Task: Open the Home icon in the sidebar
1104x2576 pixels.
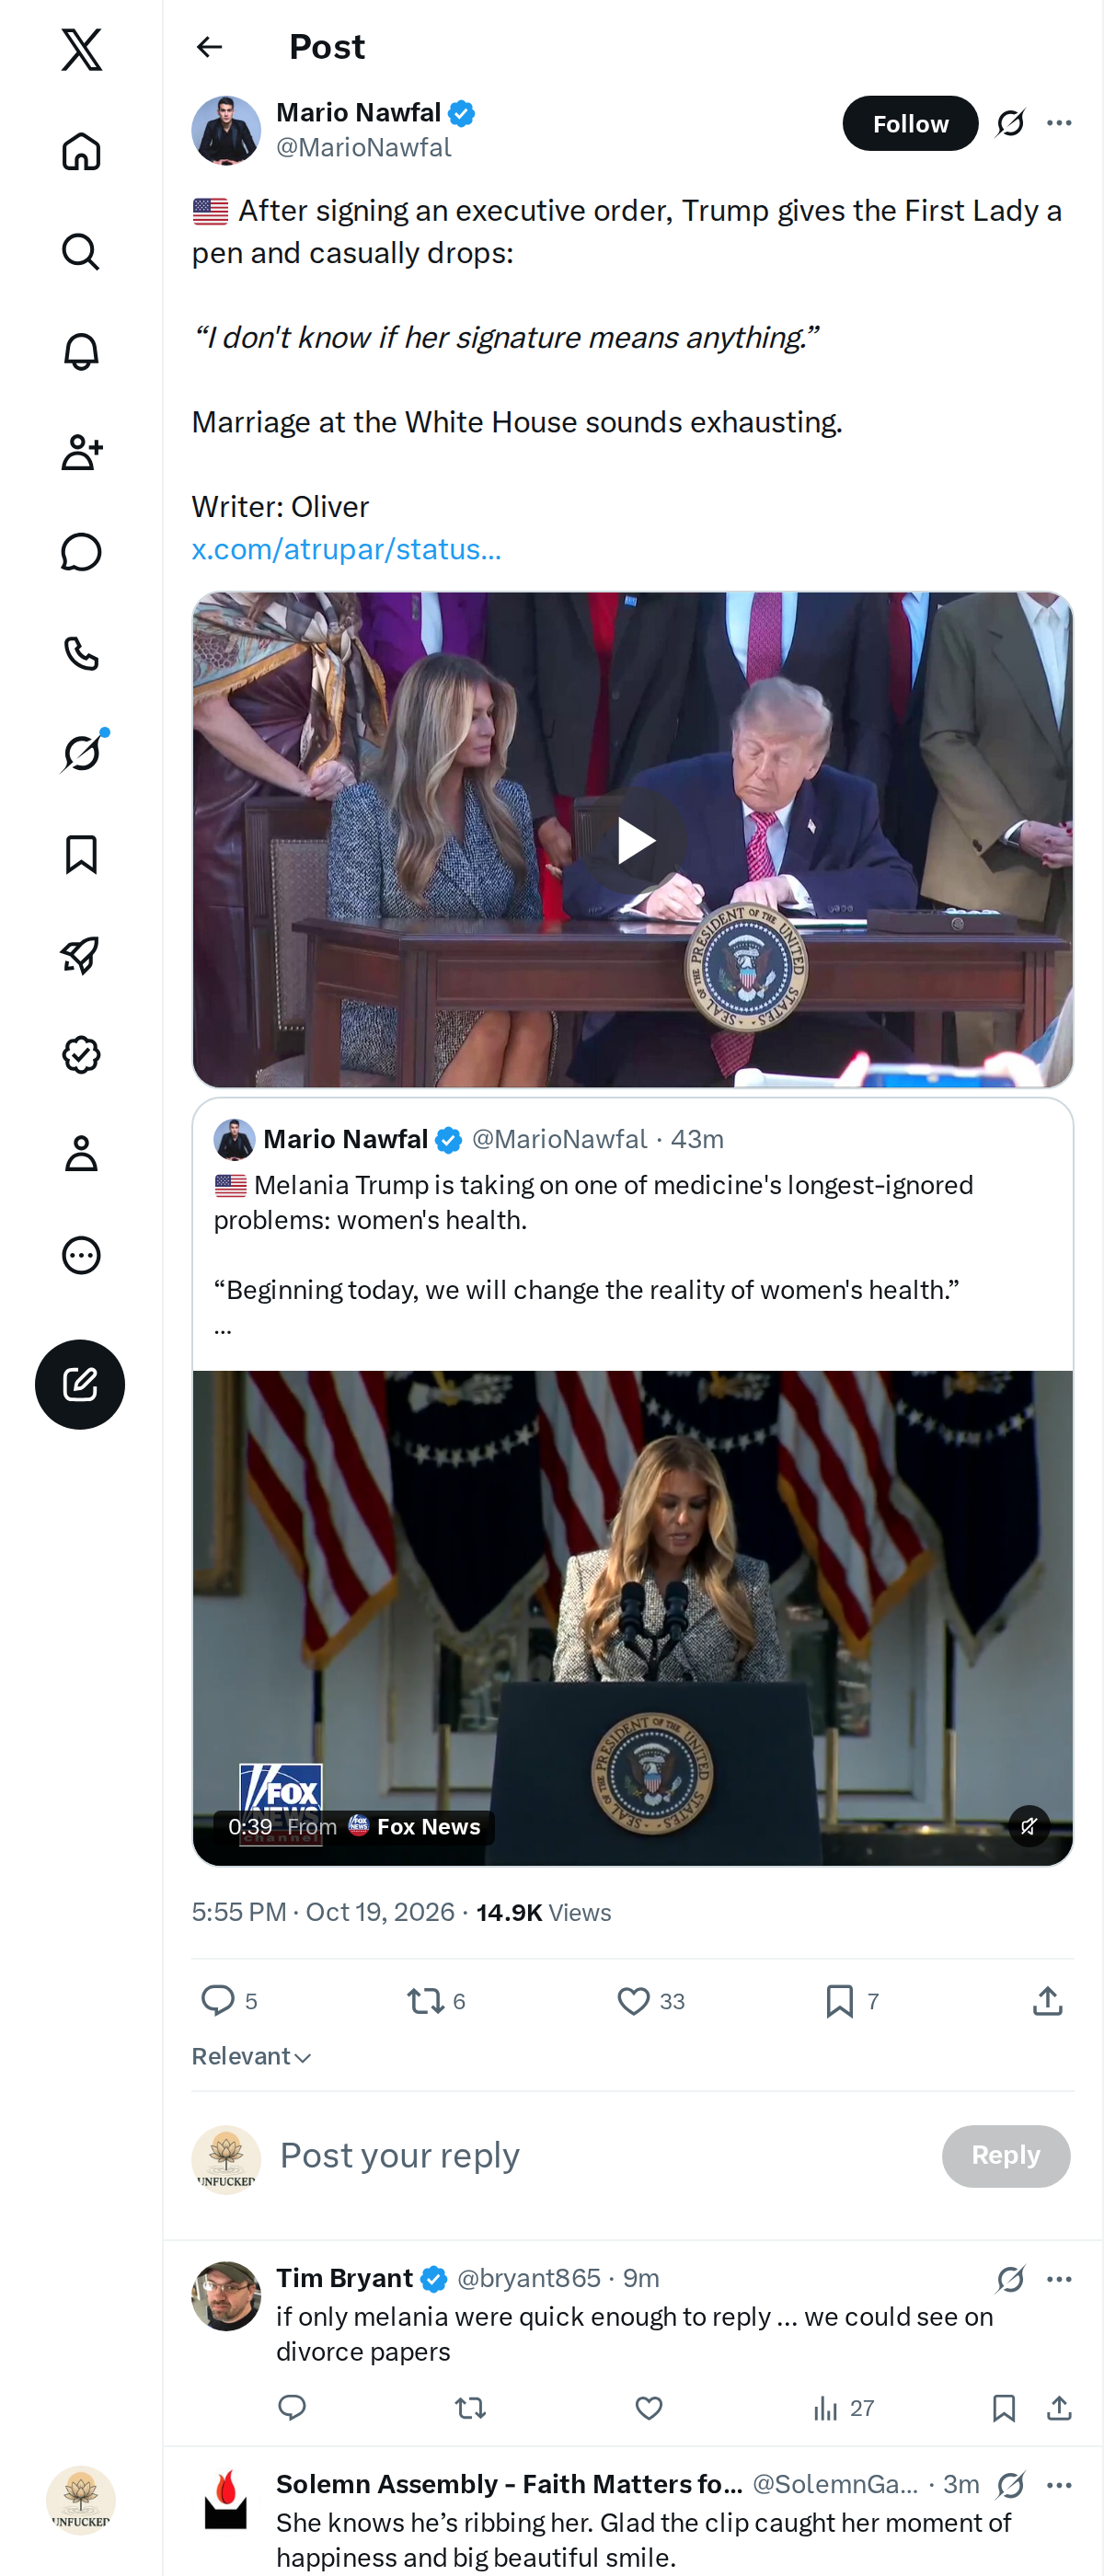Action: point(81,152)
